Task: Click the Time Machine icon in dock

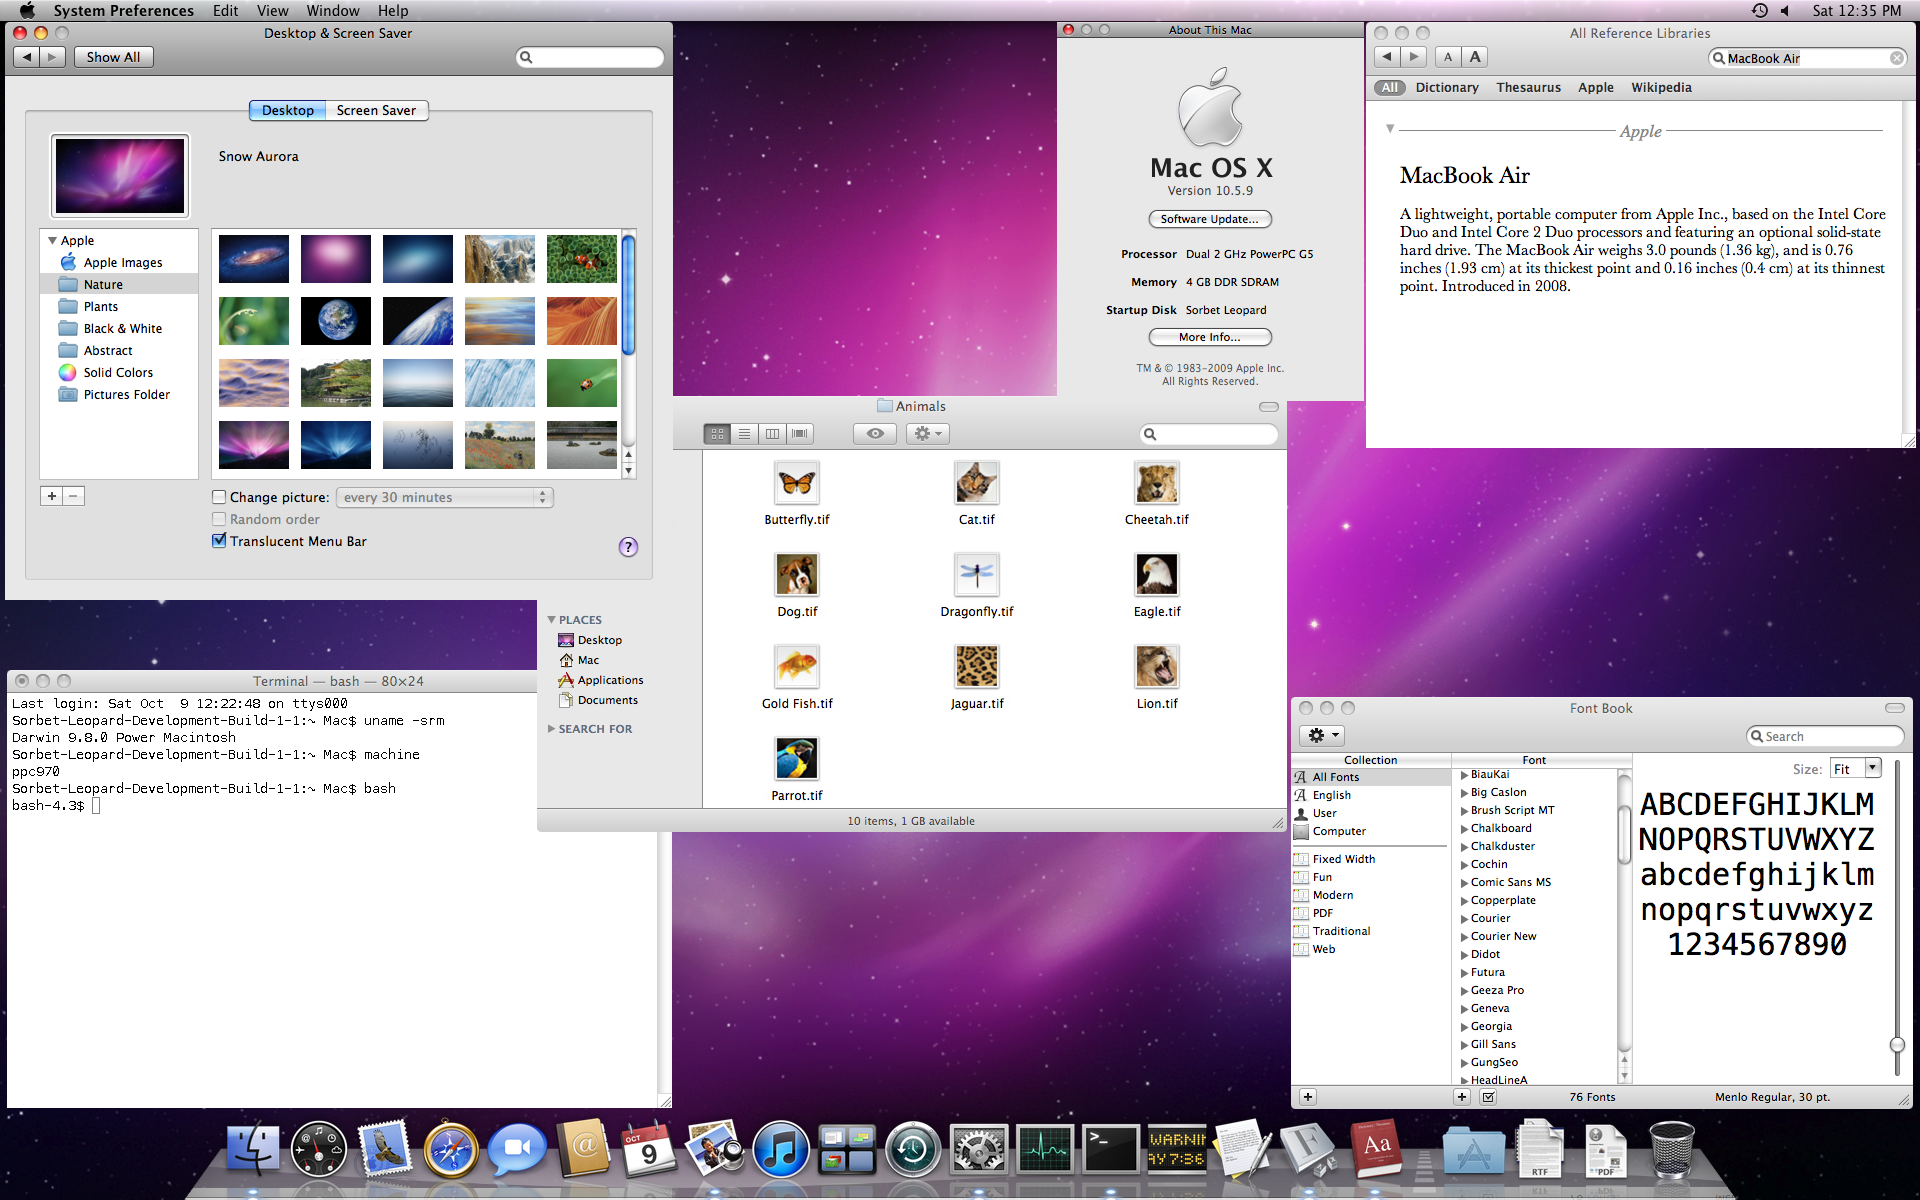Action: (x=911, y=1147)
